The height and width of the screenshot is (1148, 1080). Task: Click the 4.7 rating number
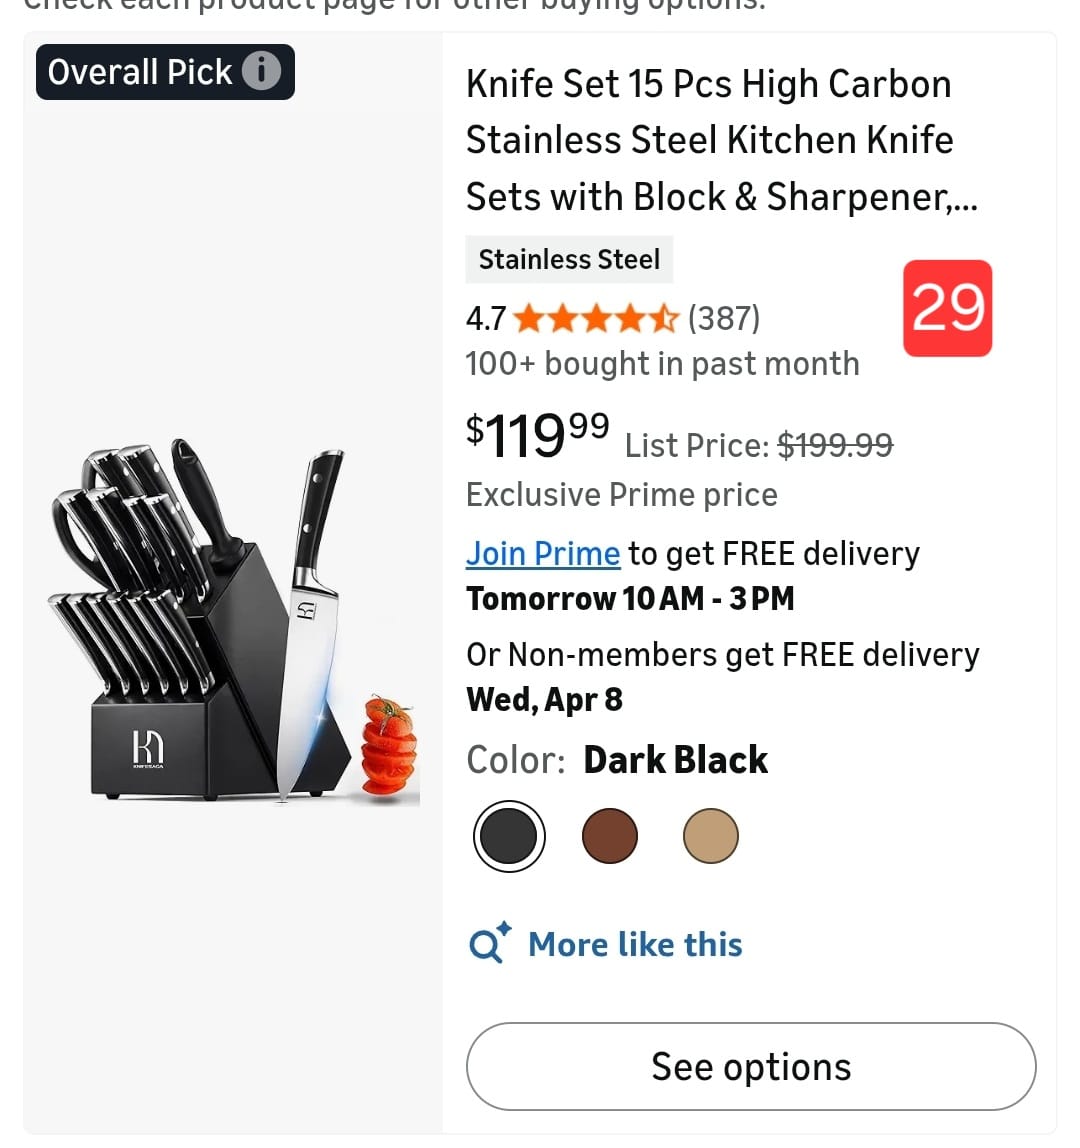[486, 319]
